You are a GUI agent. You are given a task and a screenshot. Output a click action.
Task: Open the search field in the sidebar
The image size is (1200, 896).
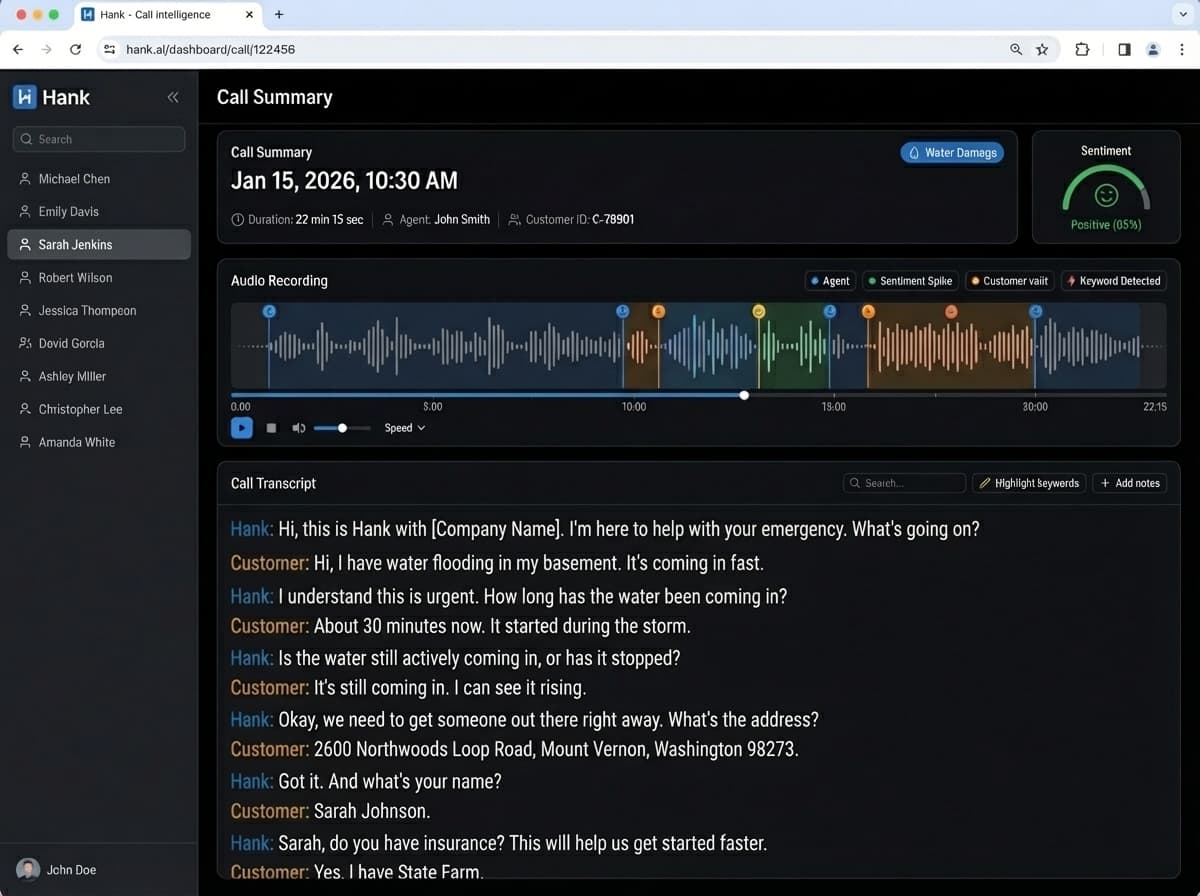tap(97, 139)
